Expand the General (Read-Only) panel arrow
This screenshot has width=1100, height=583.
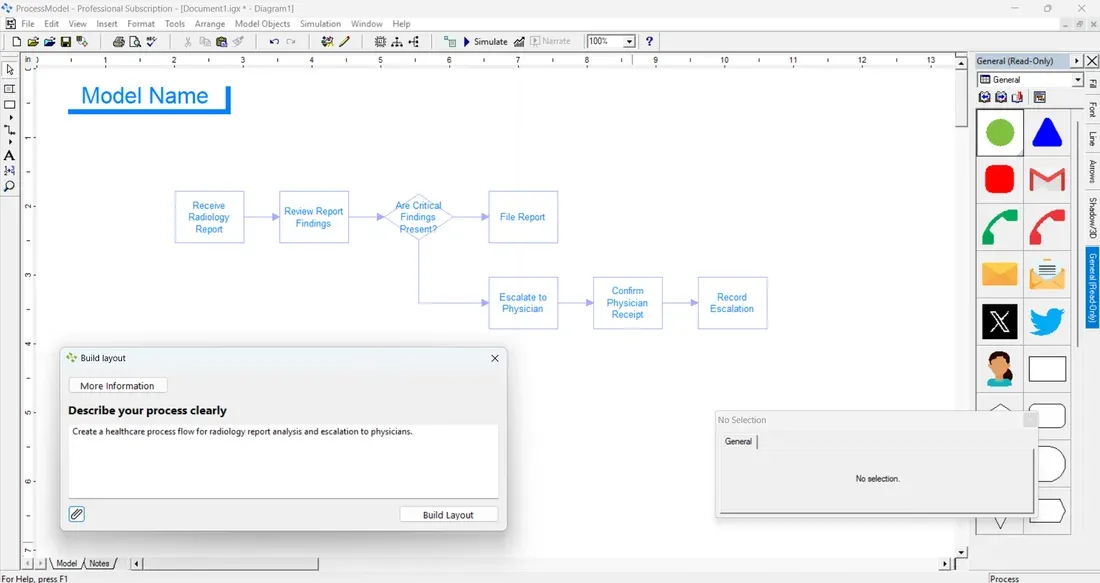pos(1077,61)
